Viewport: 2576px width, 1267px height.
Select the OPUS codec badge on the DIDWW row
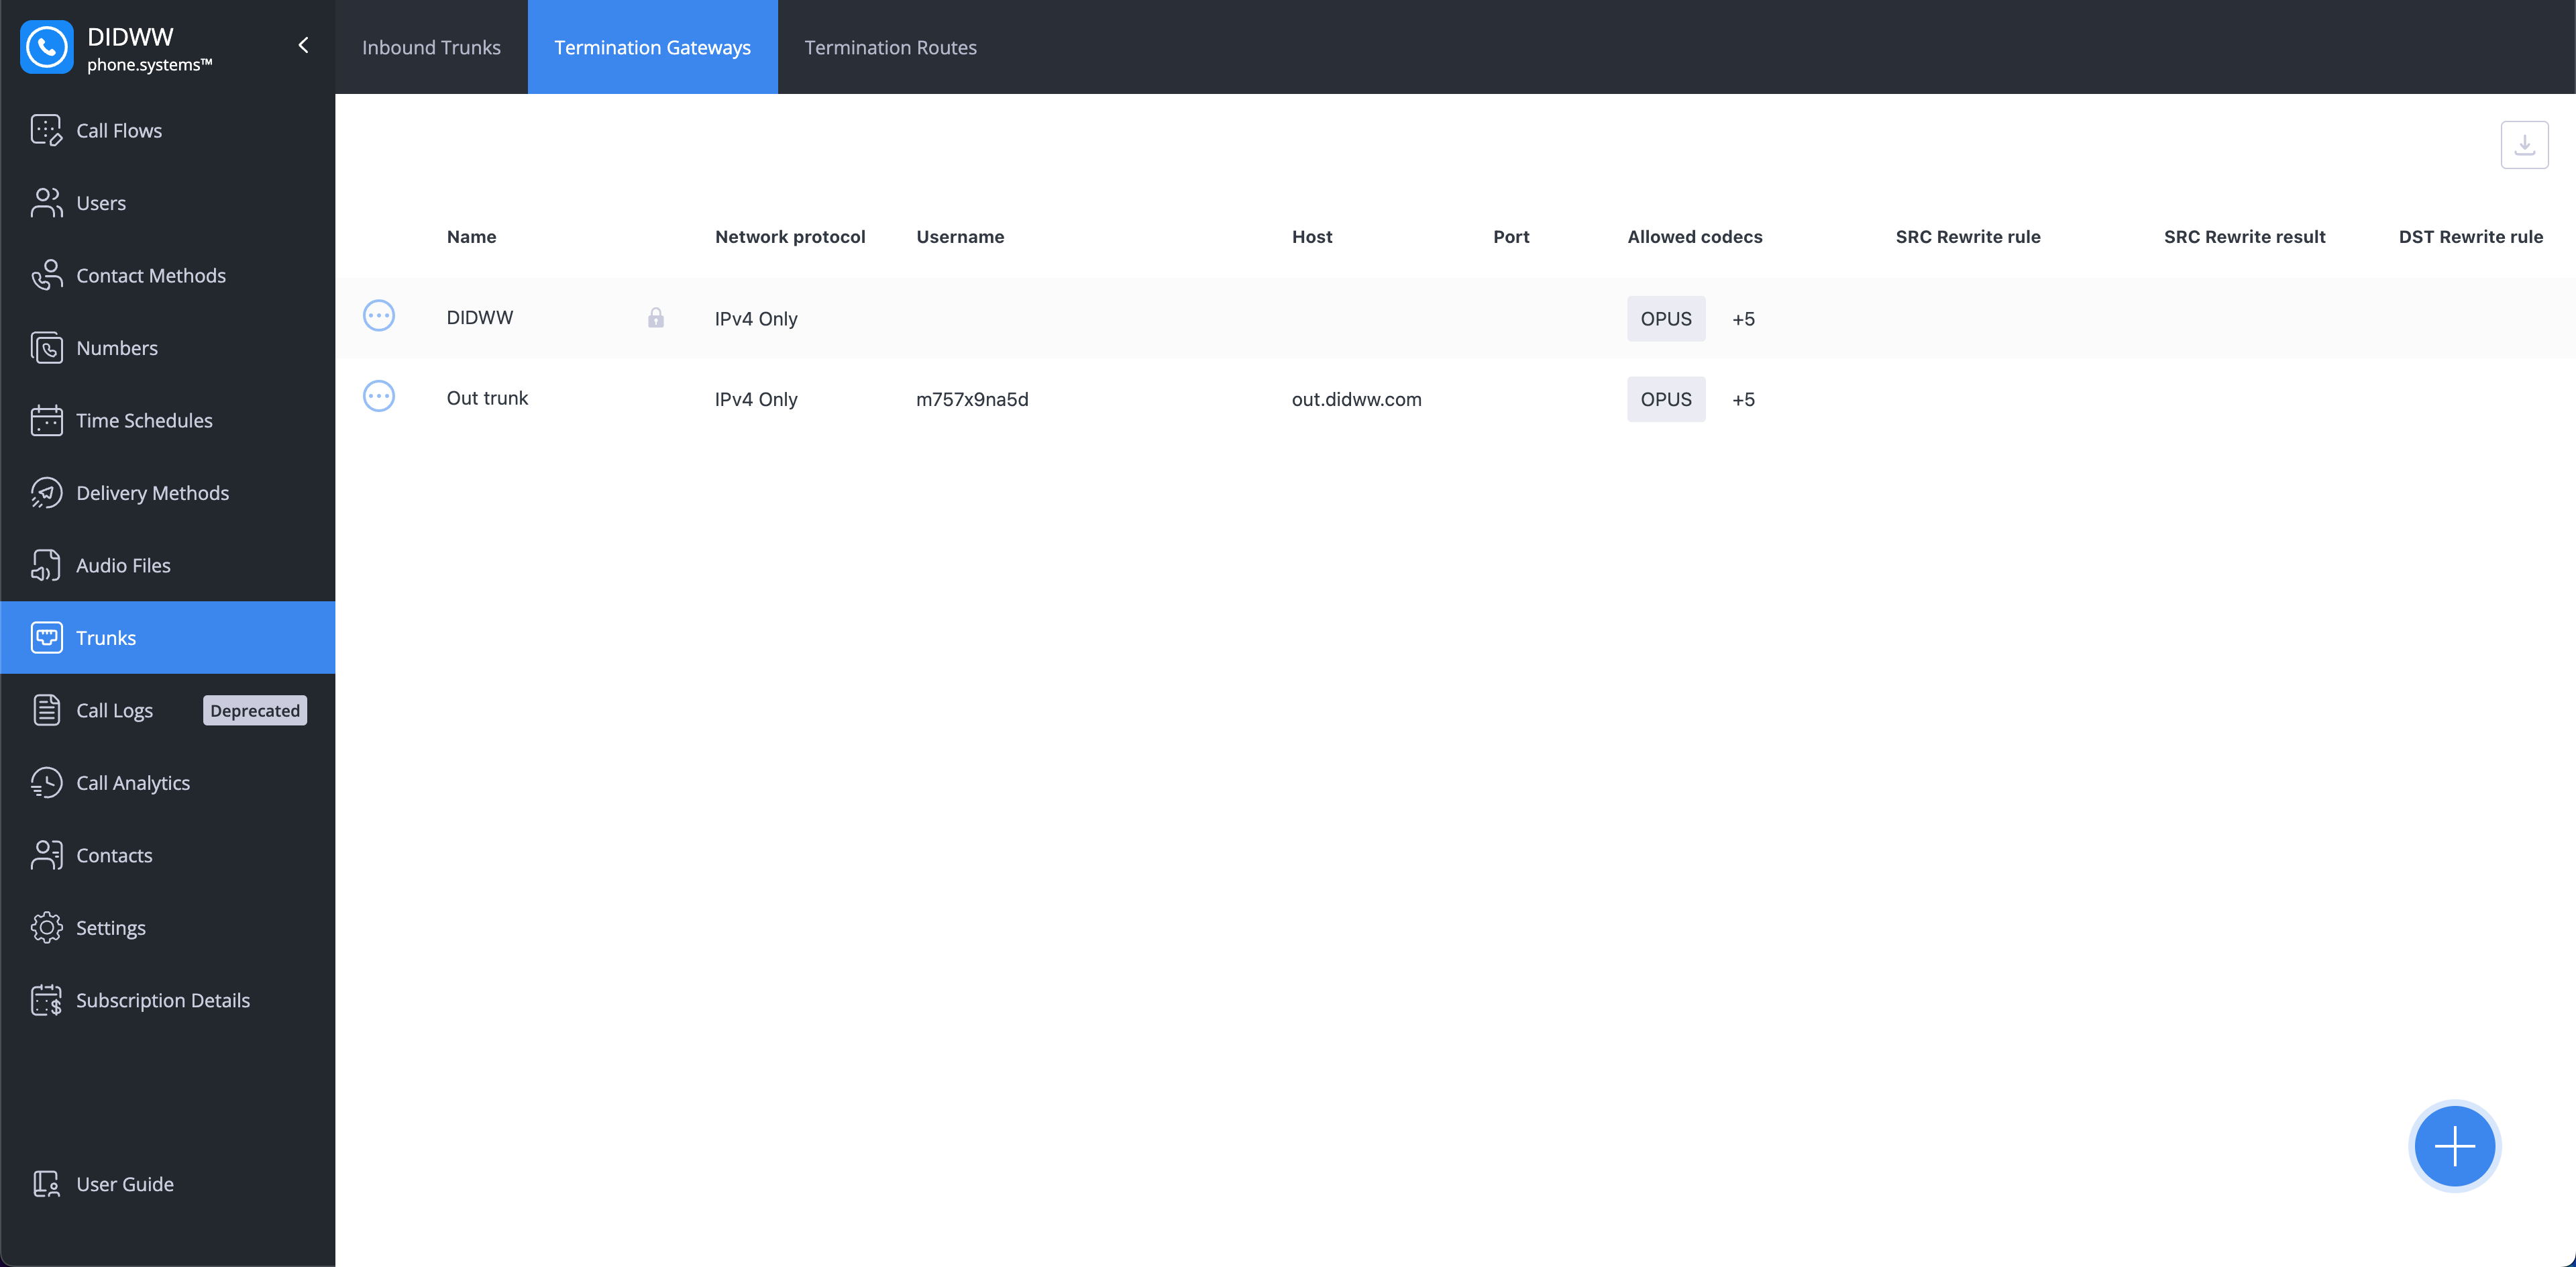(1665, 318)
